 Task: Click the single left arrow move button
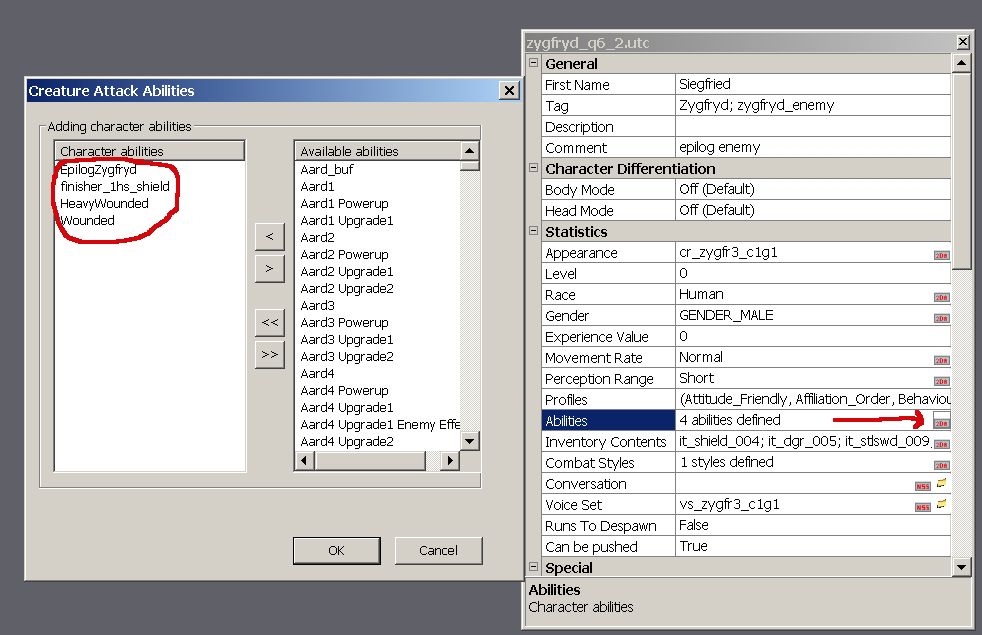pos(269,236)
